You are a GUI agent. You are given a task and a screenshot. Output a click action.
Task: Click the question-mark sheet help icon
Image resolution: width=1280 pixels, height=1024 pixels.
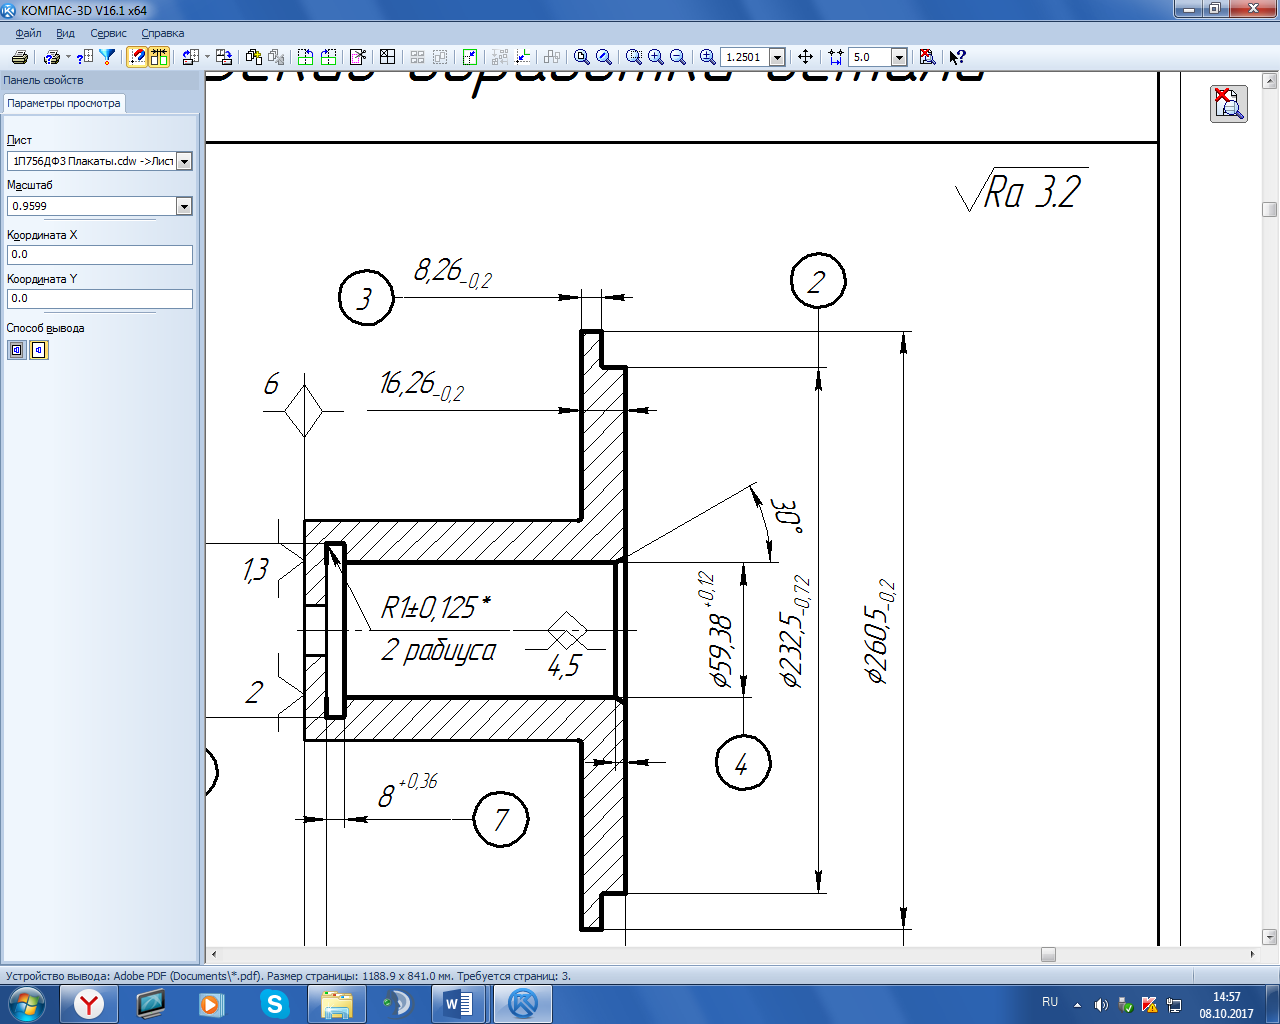pos(85,57)
